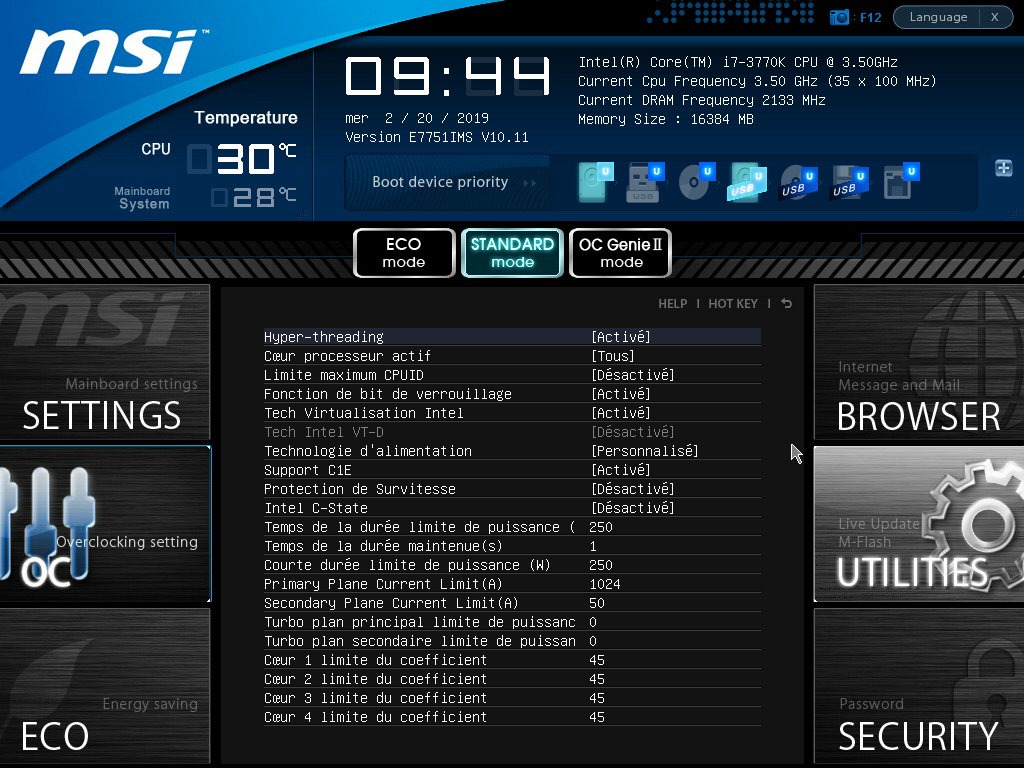Open the SECURITY password panel
Screen dimensions: 1024x768
click(x=919, y=686)
